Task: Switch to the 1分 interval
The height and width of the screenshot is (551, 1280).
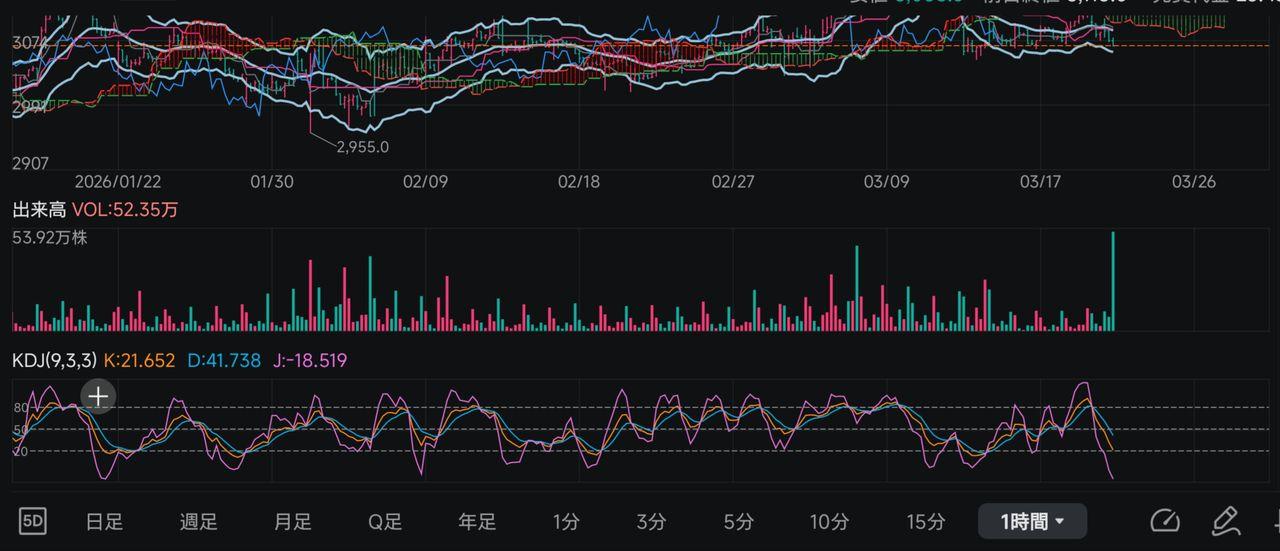Action: click(x=566, y=521)
